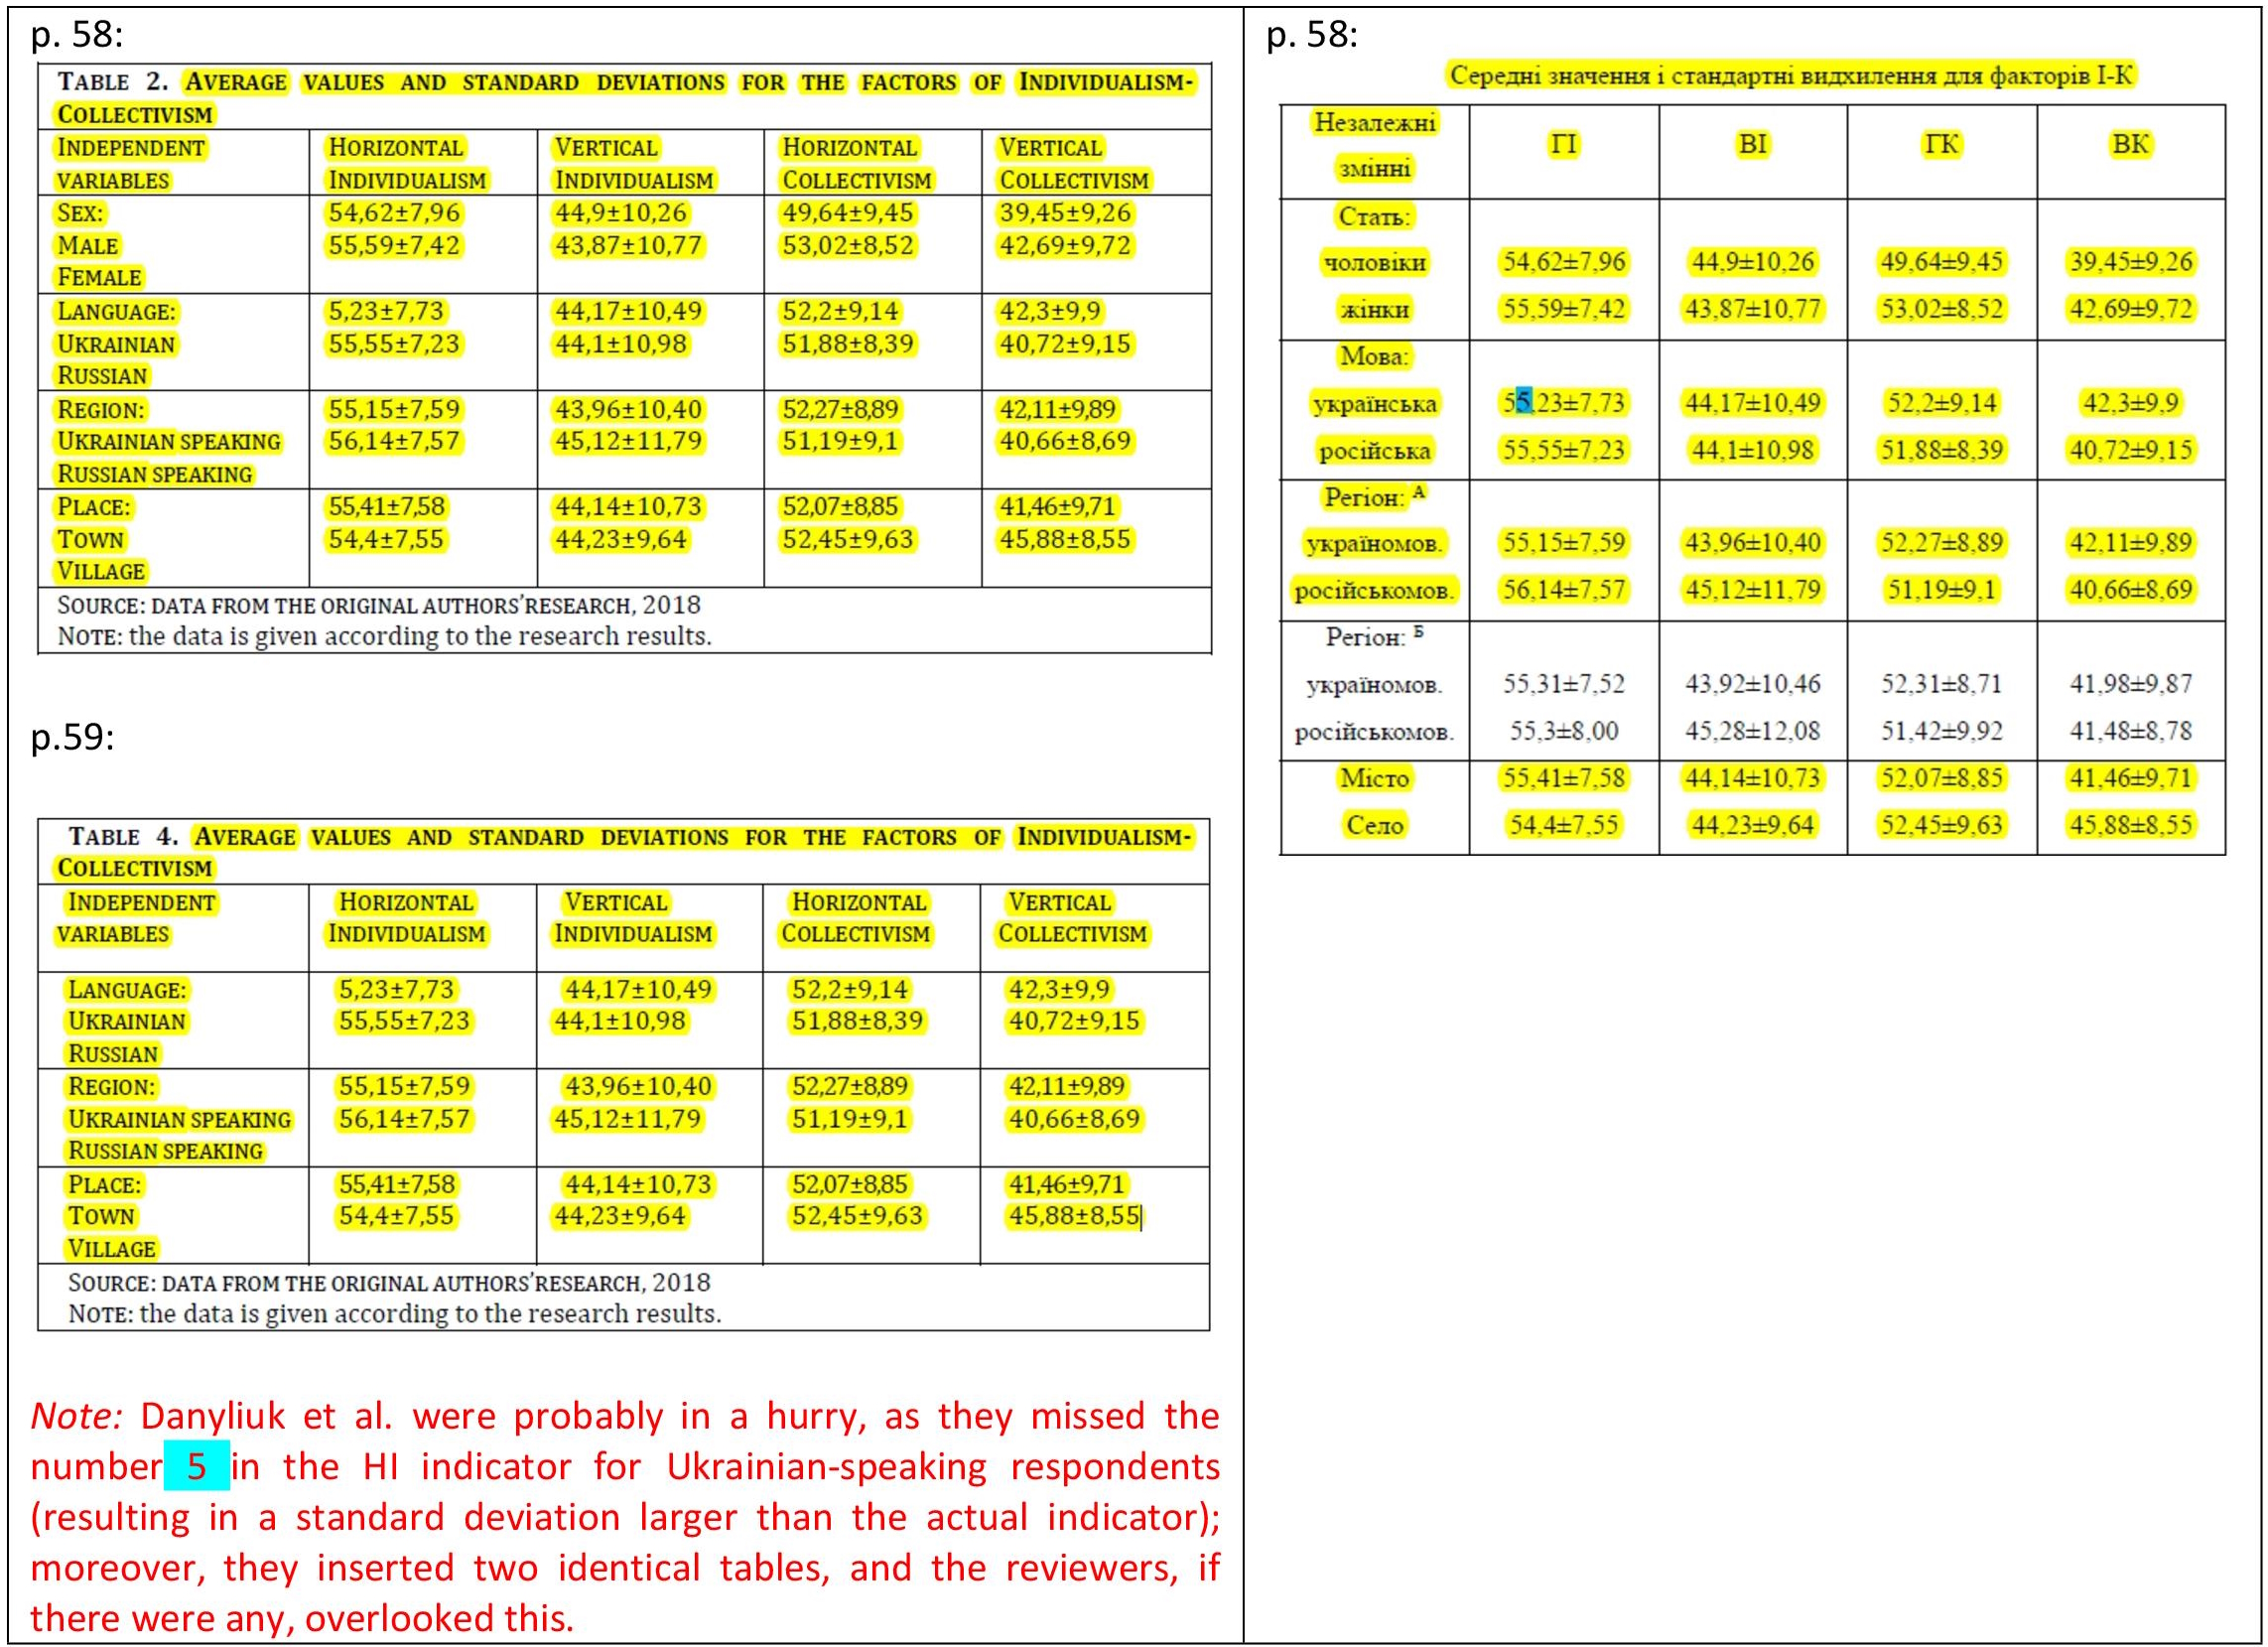Click the Source line under Table 4

(x=388, y=1282)
